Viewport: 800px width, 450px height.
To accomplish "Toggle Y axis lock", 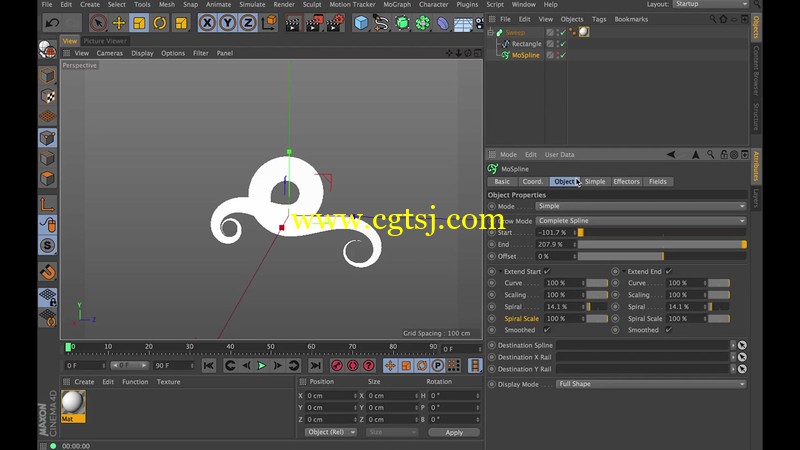I will pos(228,23).
